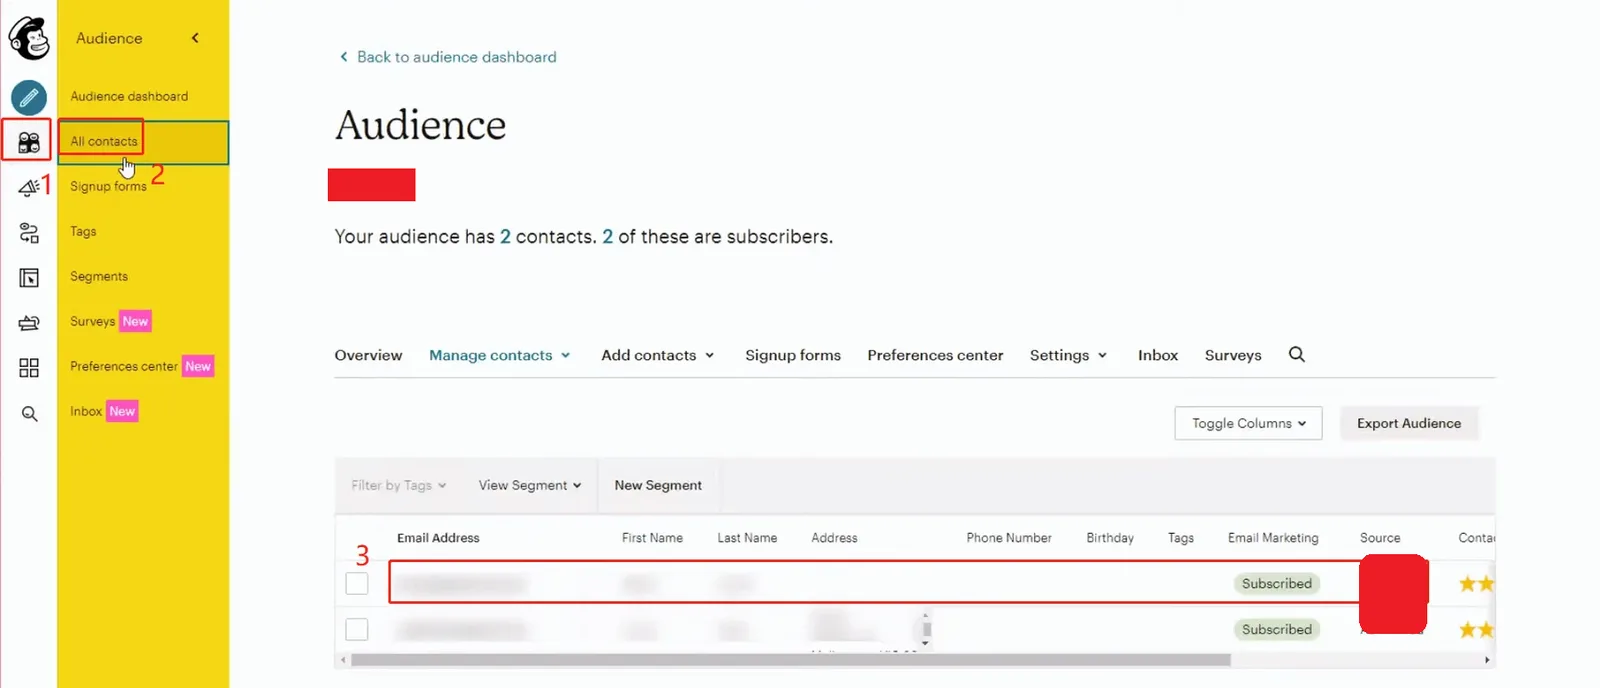Open the Filter by Tags dropdown

(x=398, y=485)
